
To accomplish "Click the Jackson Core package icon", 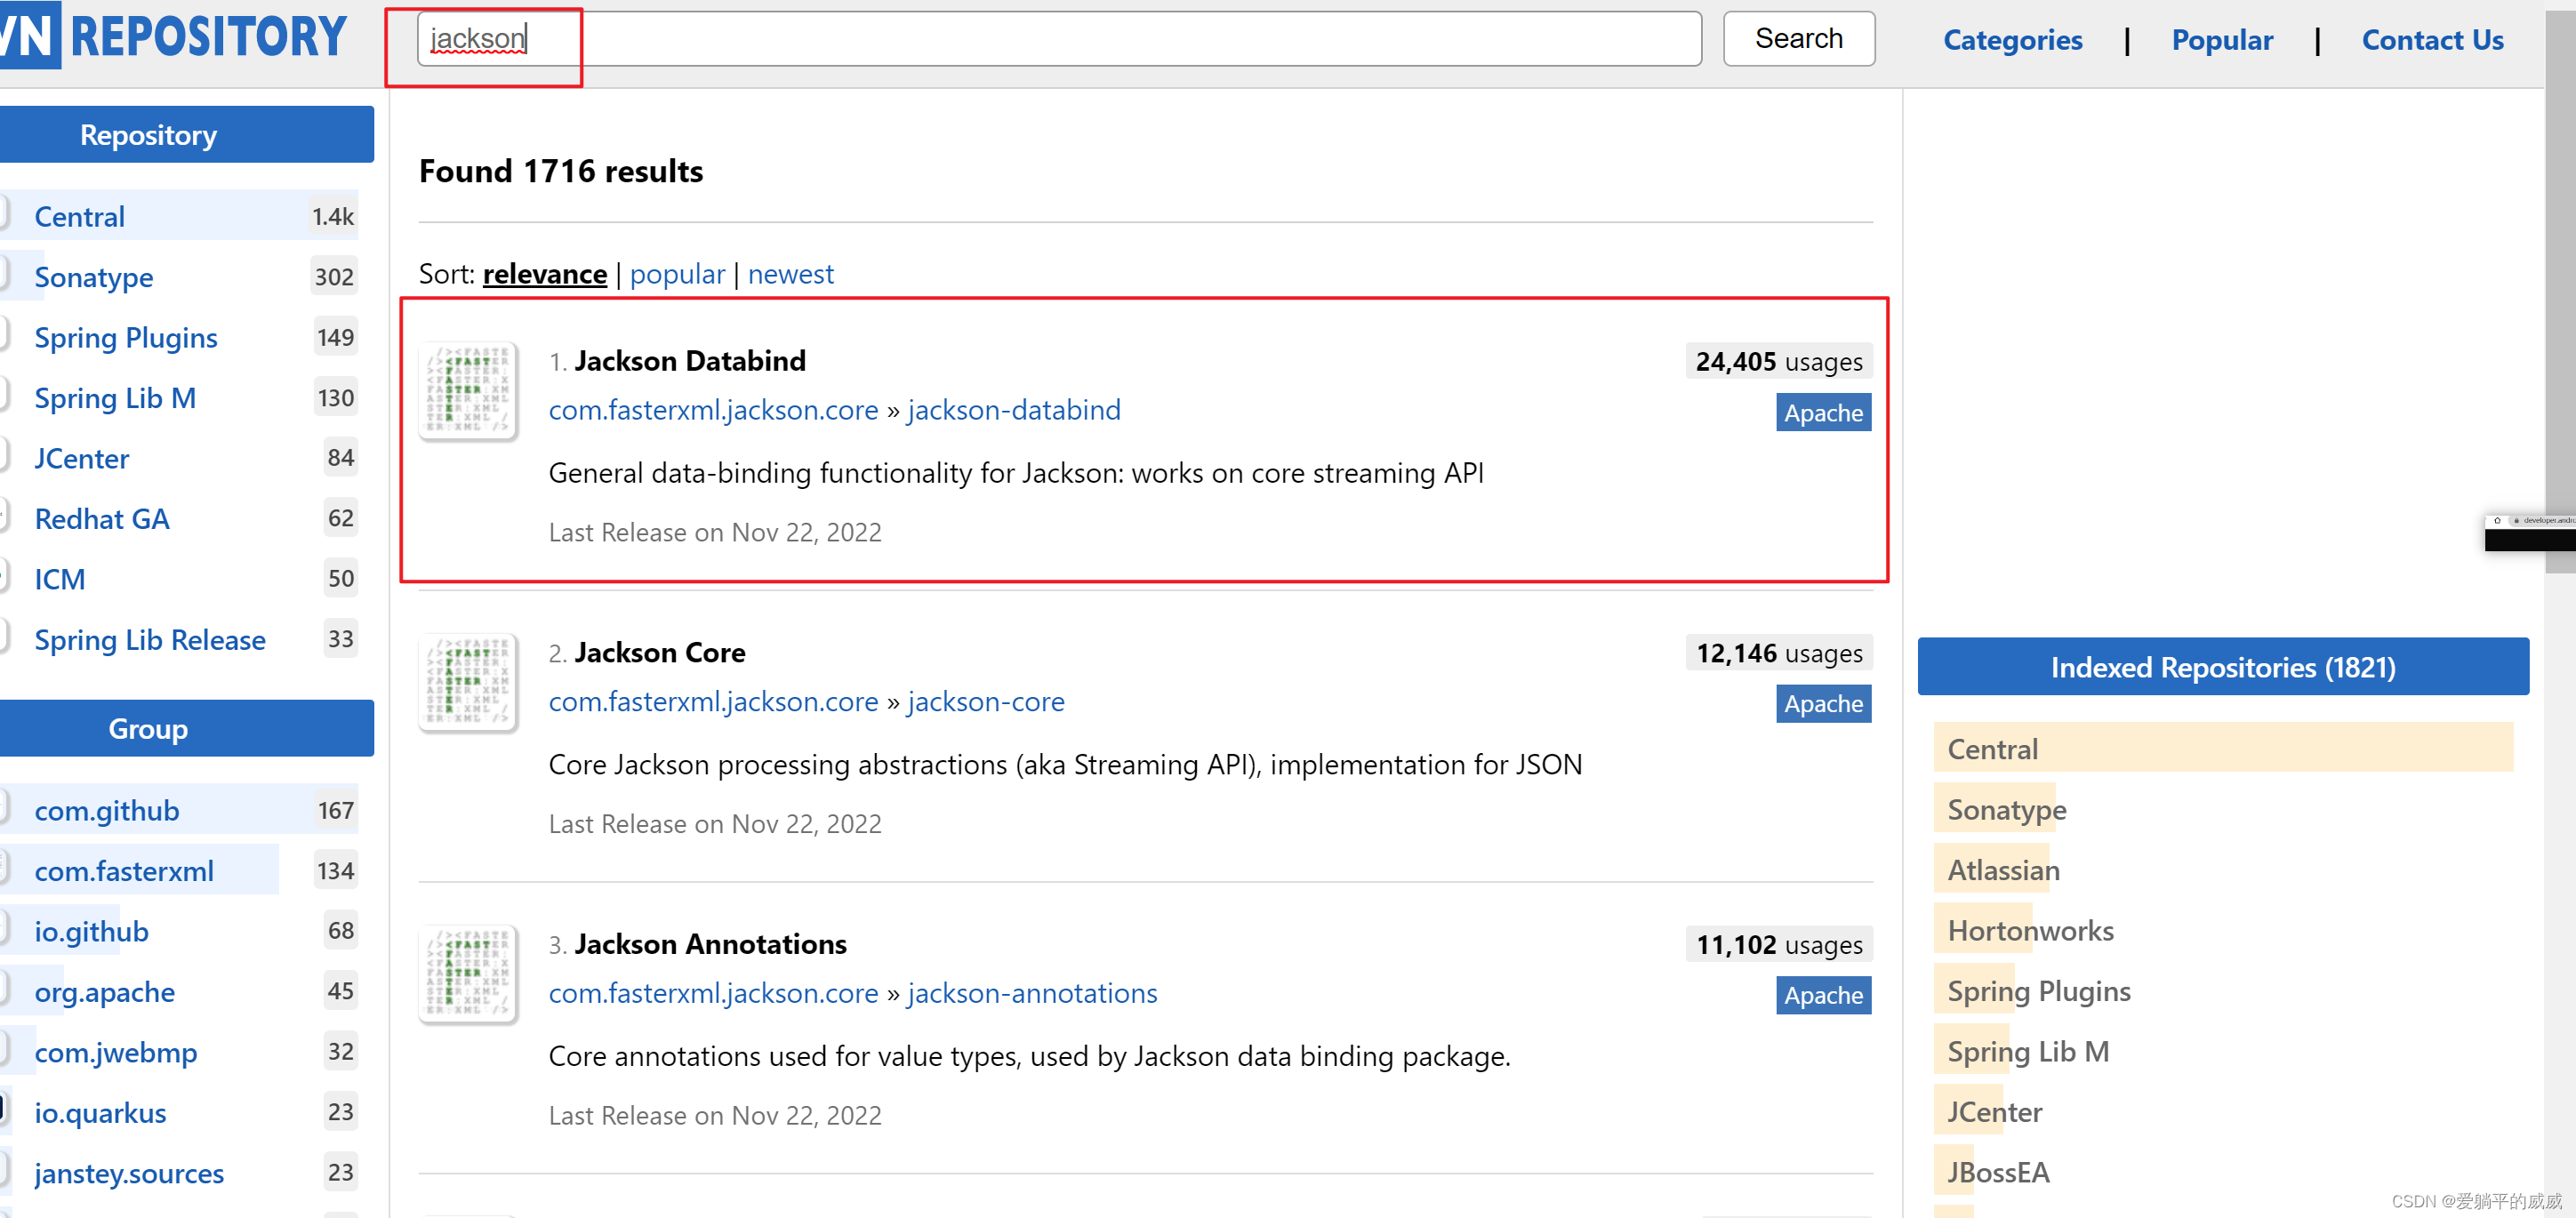I will coord(468,683).
